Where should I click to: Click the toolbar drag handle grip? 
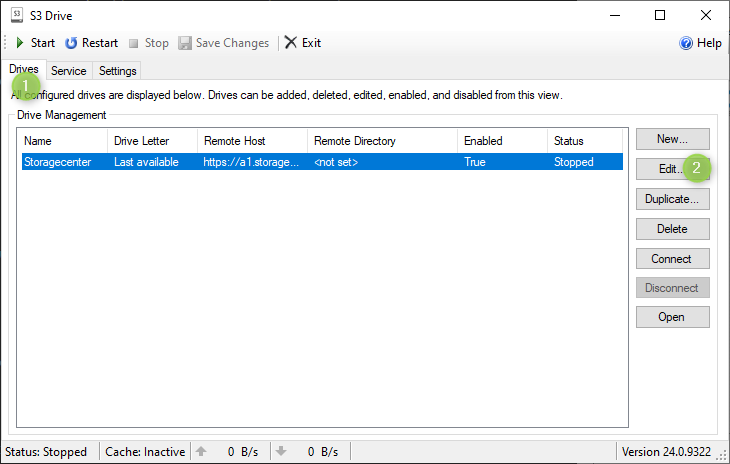(5, 43)
